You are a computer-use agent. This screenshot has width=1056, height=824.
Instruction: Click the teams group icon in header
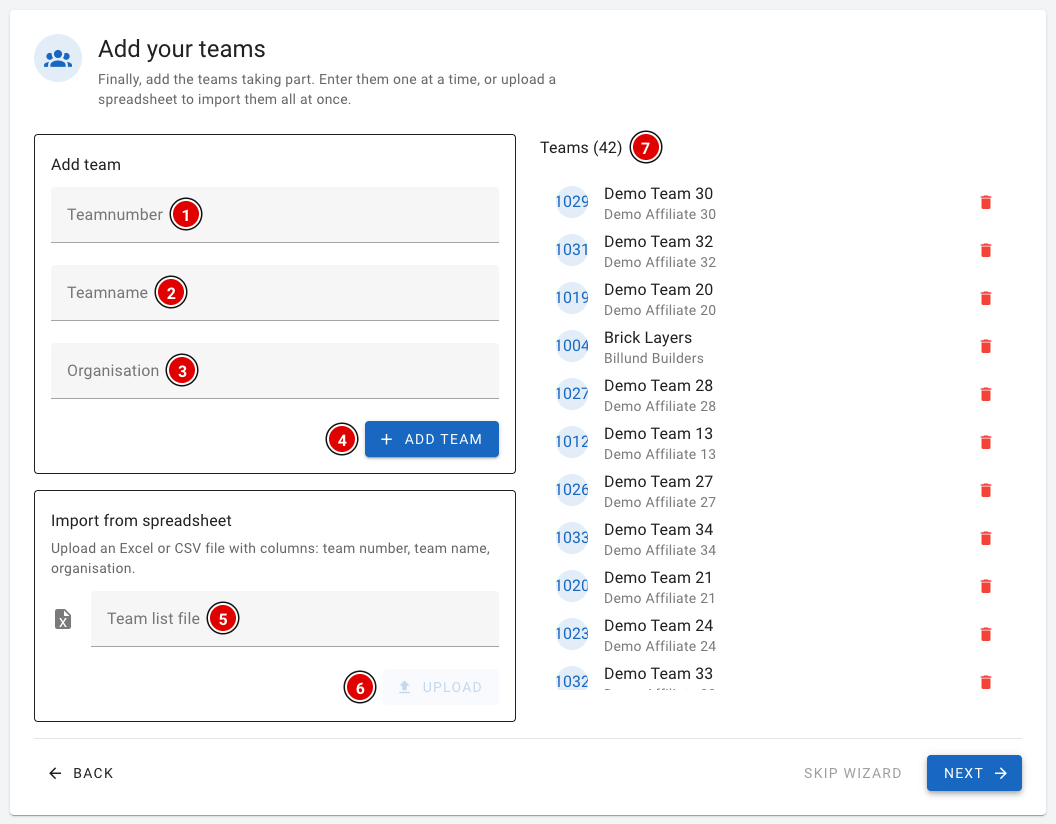pos(58,59)
